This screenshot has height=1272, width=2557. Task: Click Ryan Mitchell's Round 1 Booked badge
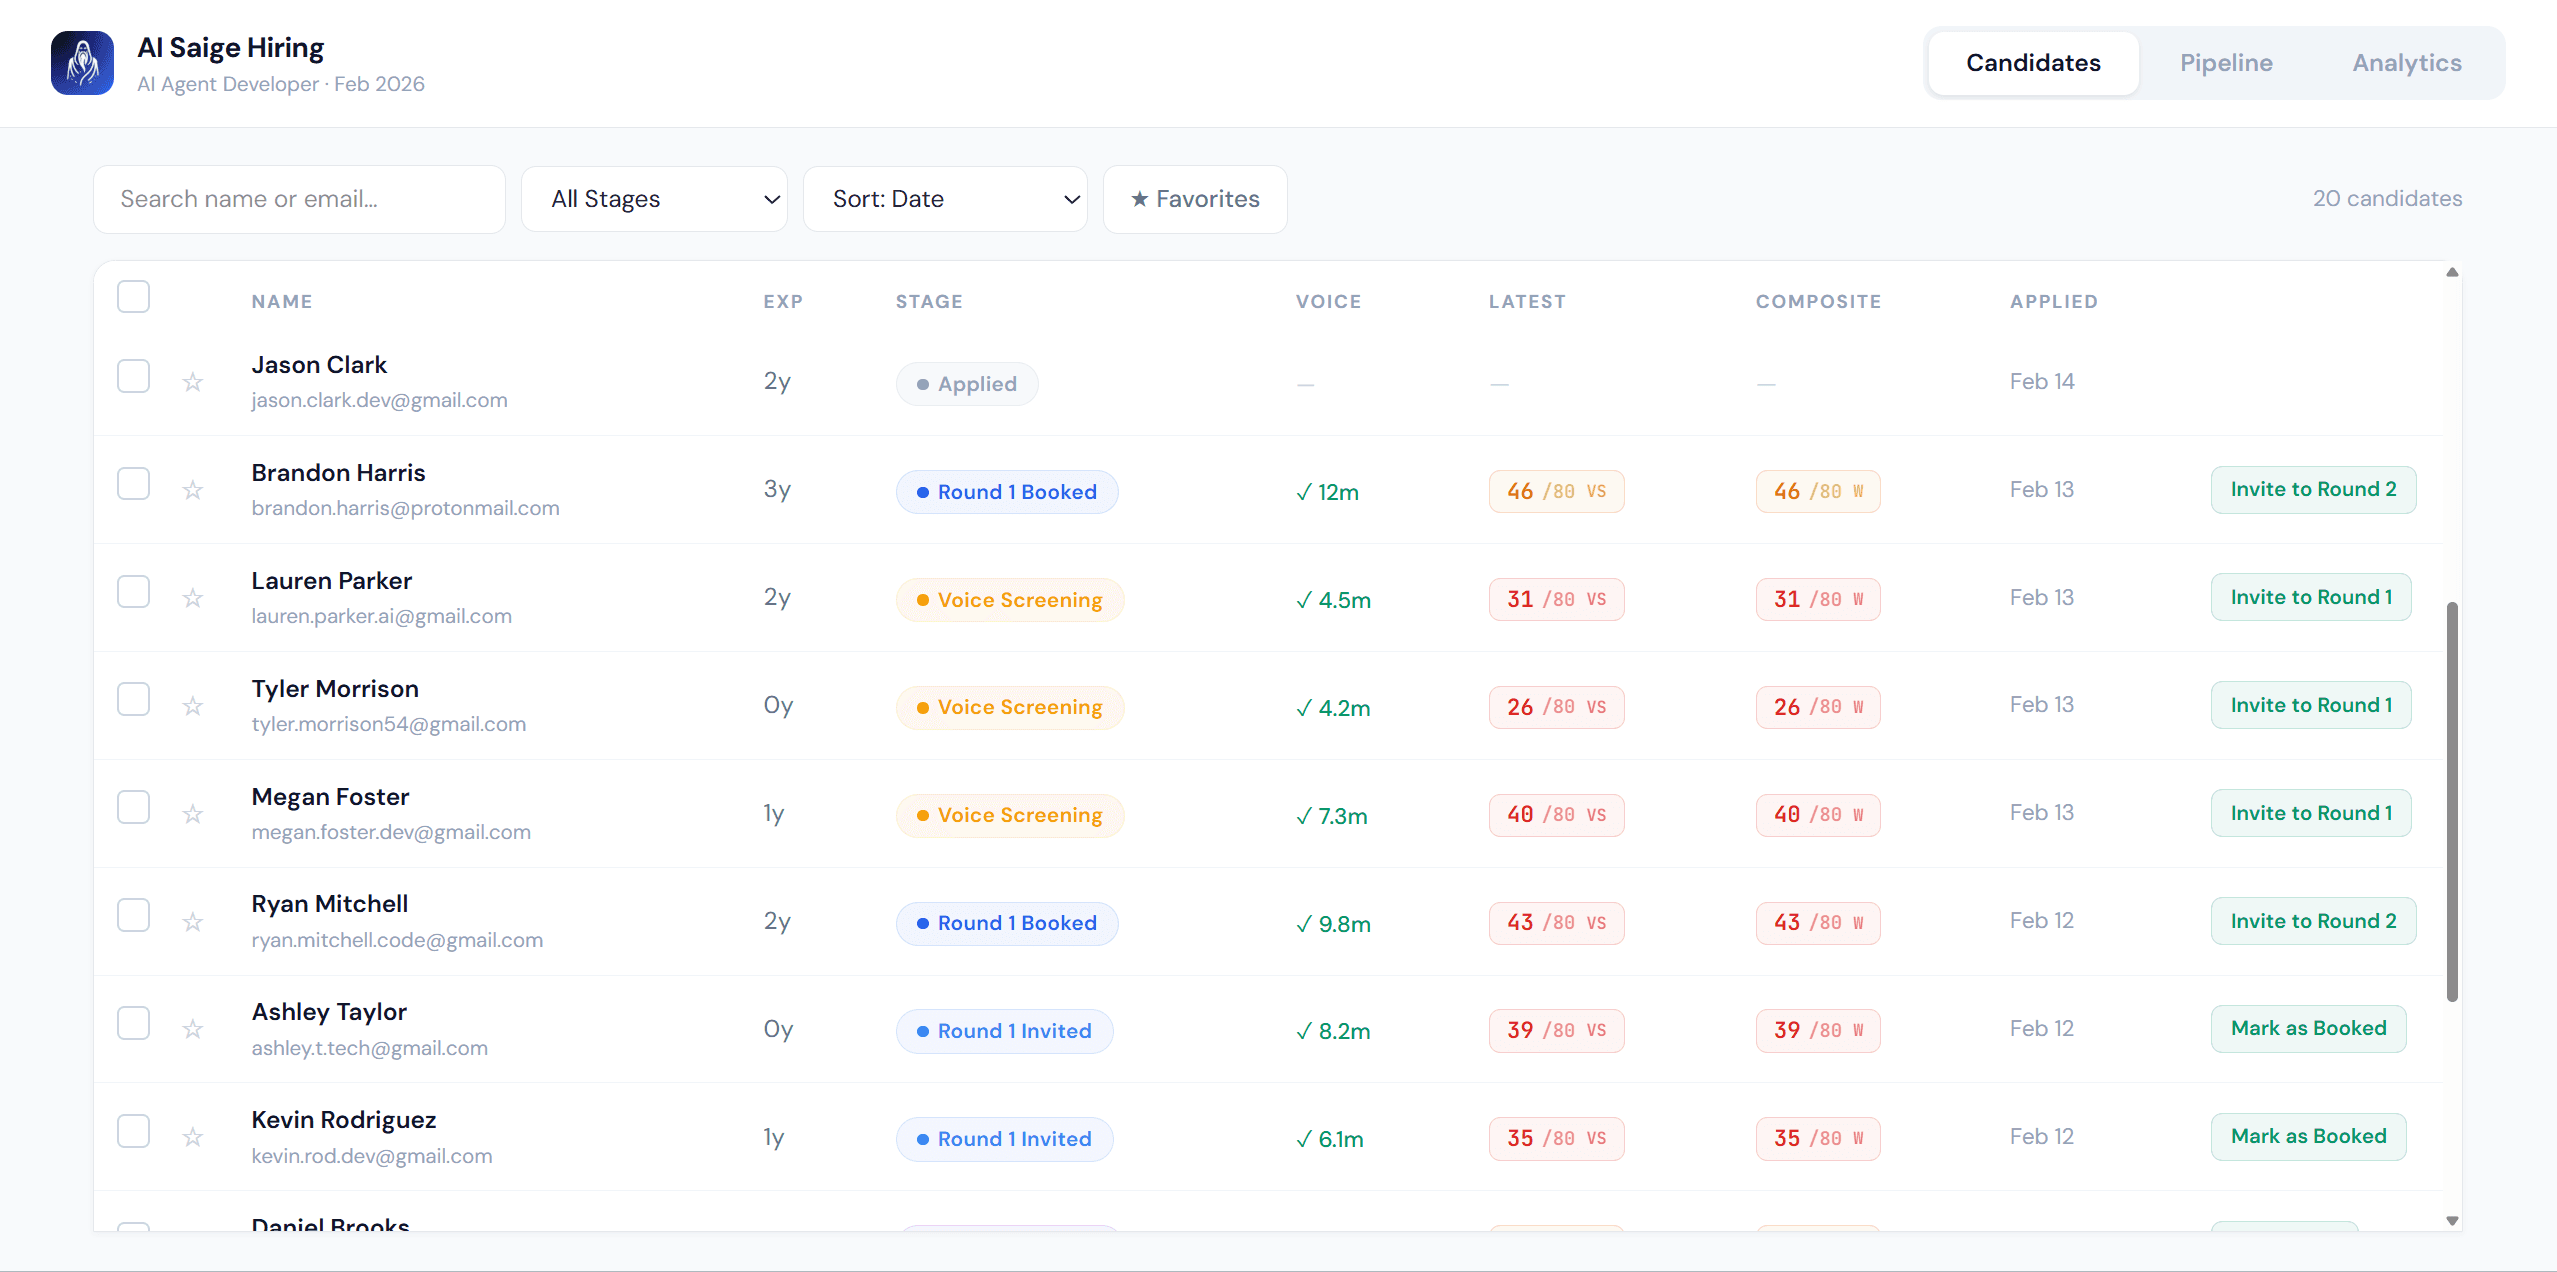(1007, 923)
